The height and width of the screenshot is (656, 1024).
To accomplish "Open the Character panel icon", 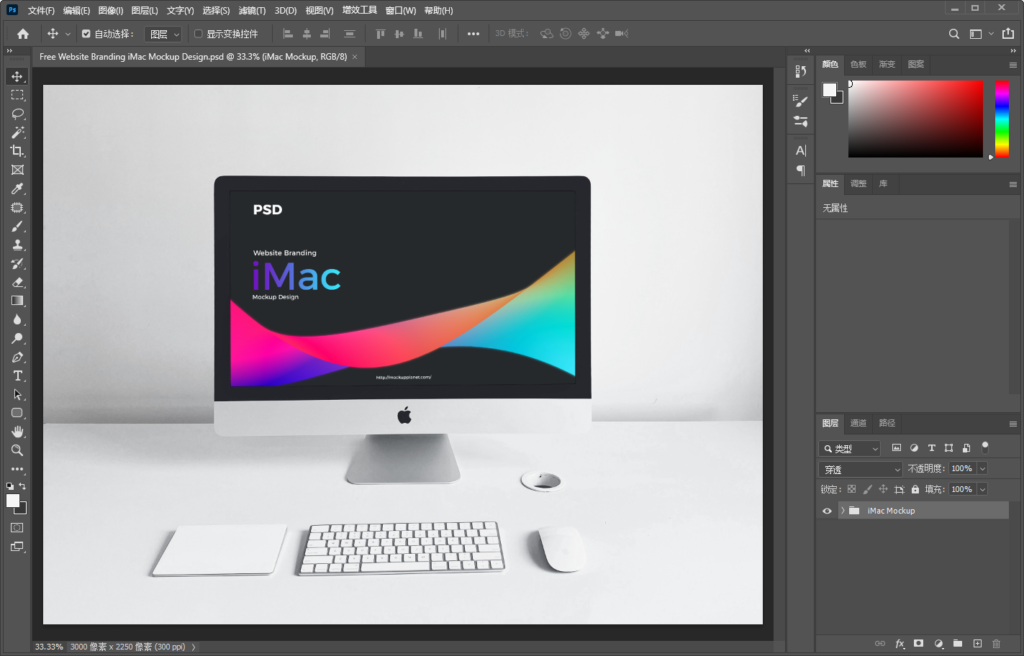I will click(x=801, y=150).
